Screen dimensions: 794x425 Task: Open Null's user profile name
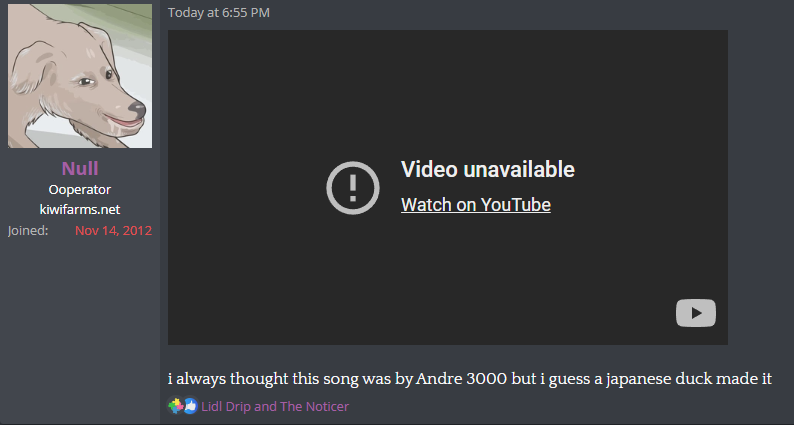pyautogui.click(x=80, y=168)
